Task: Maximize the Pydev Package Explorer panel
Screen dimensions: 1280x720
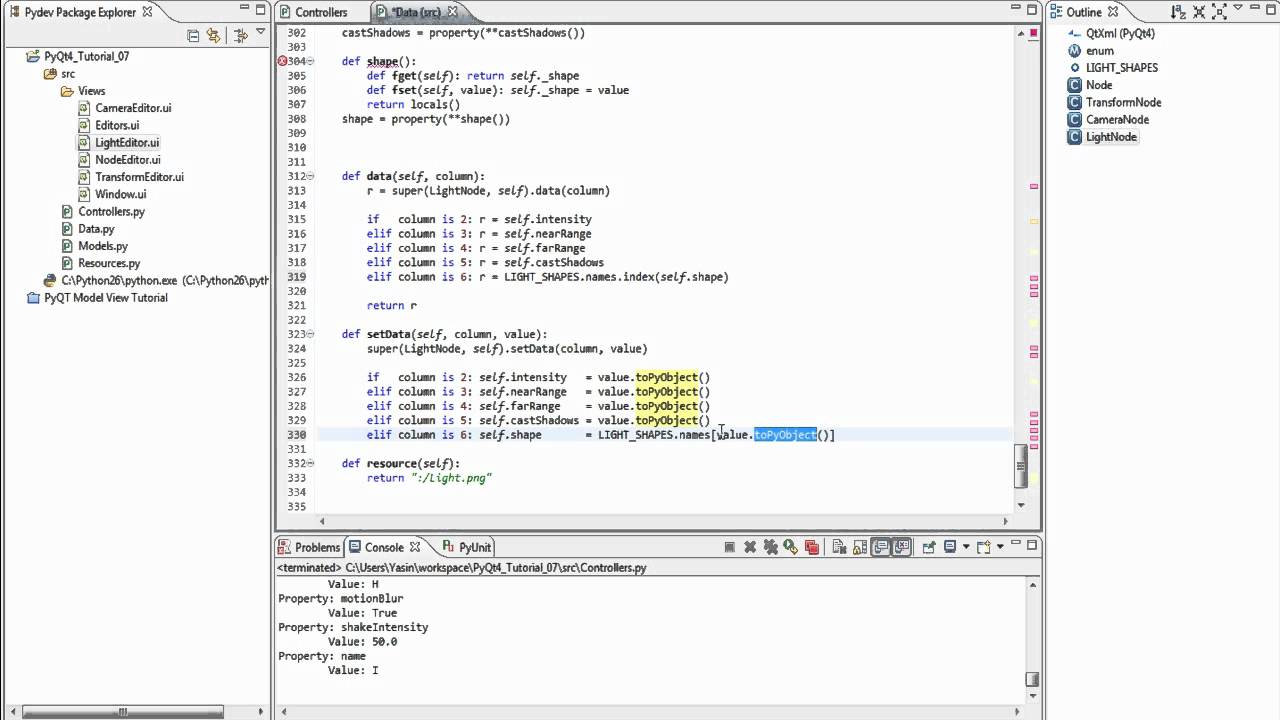Action: [261, 10]
